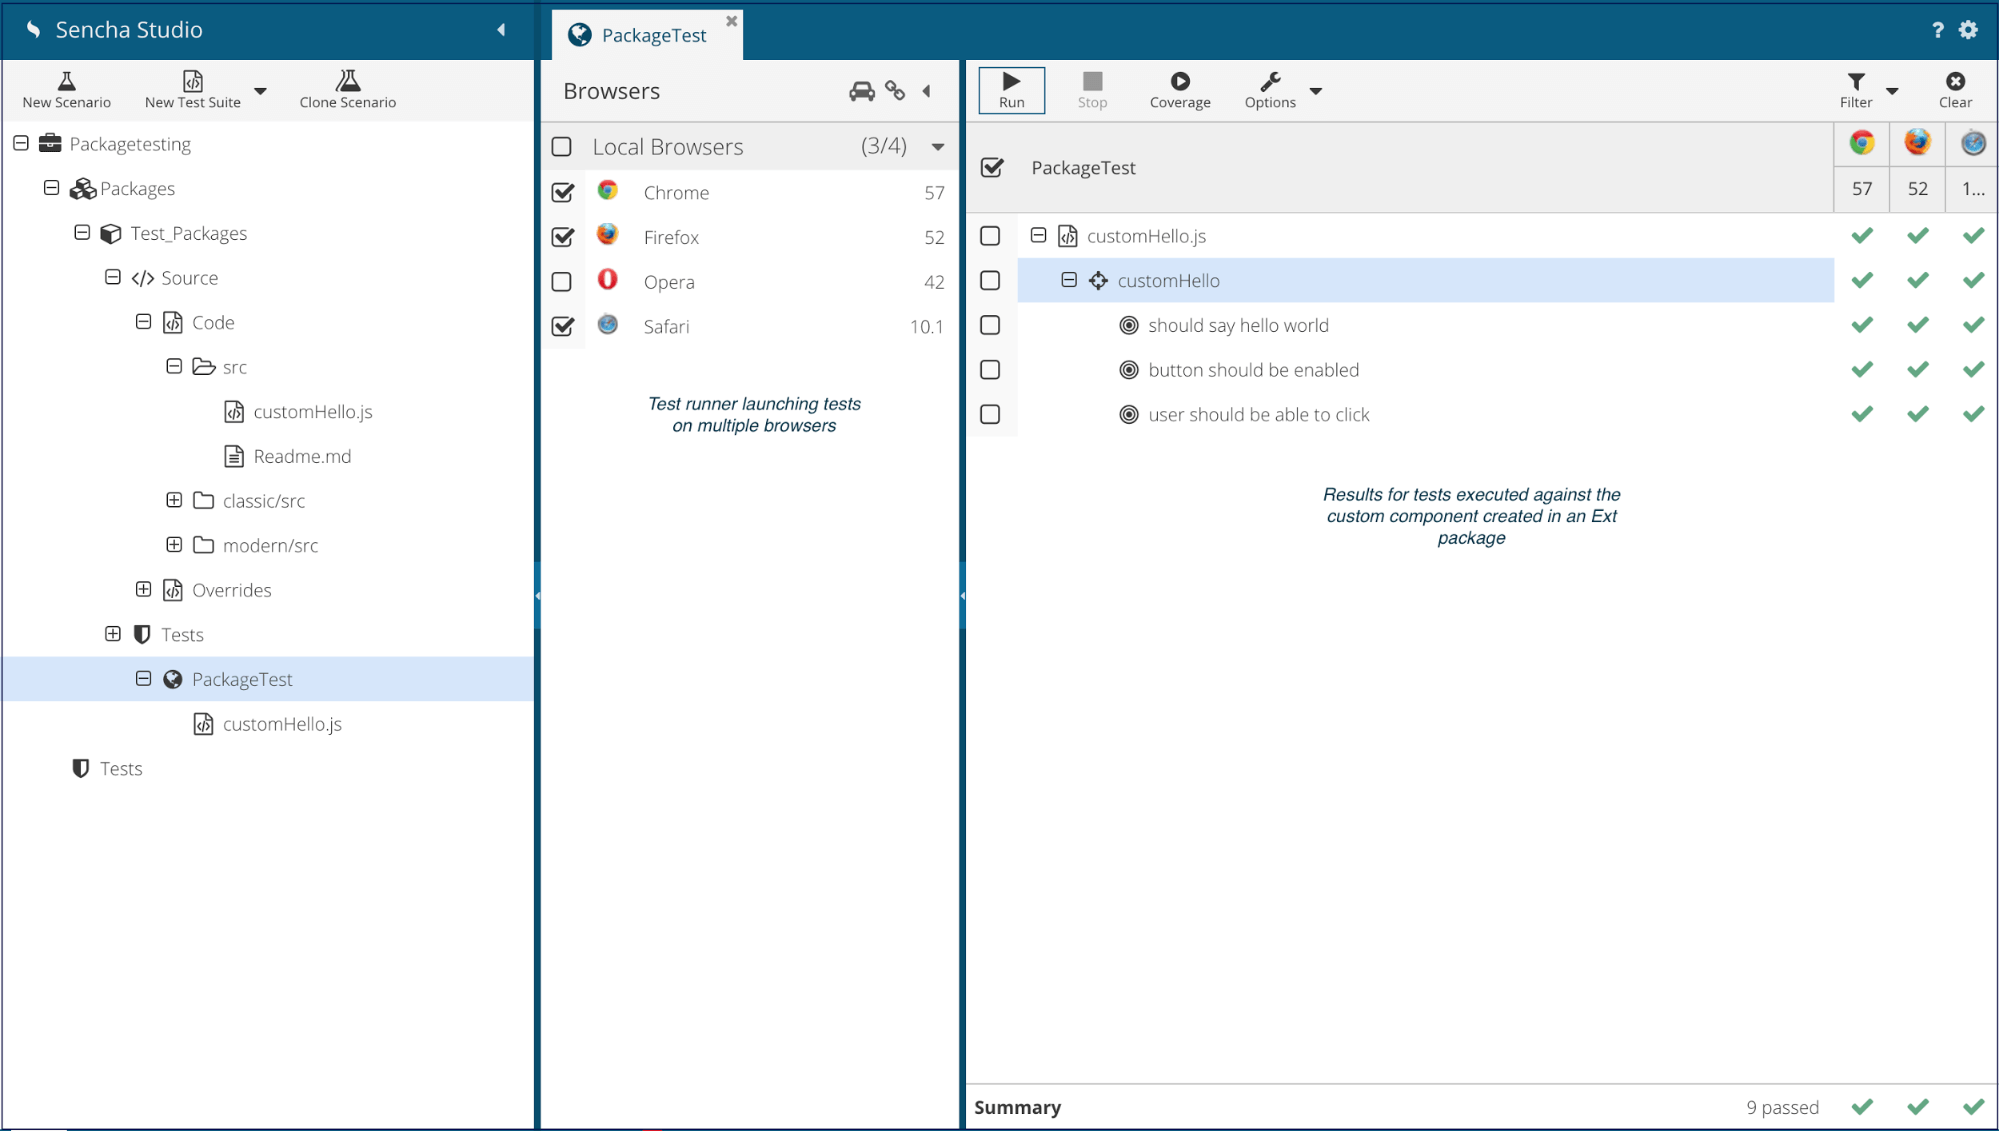Viewport: 1999px width, 1131px height.
Task: Expand the Overrides node
Action: [143, 589]
